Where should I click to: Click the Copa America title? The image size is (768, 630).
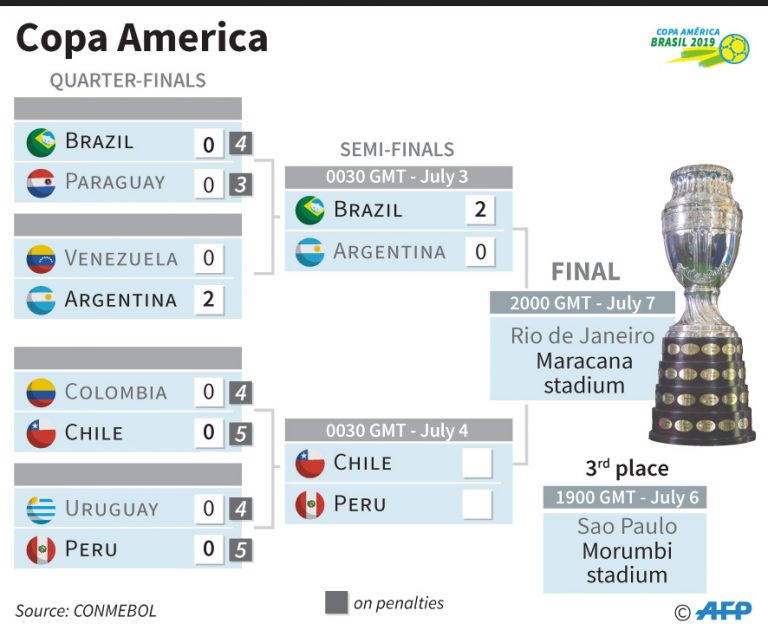pos(142,38)
